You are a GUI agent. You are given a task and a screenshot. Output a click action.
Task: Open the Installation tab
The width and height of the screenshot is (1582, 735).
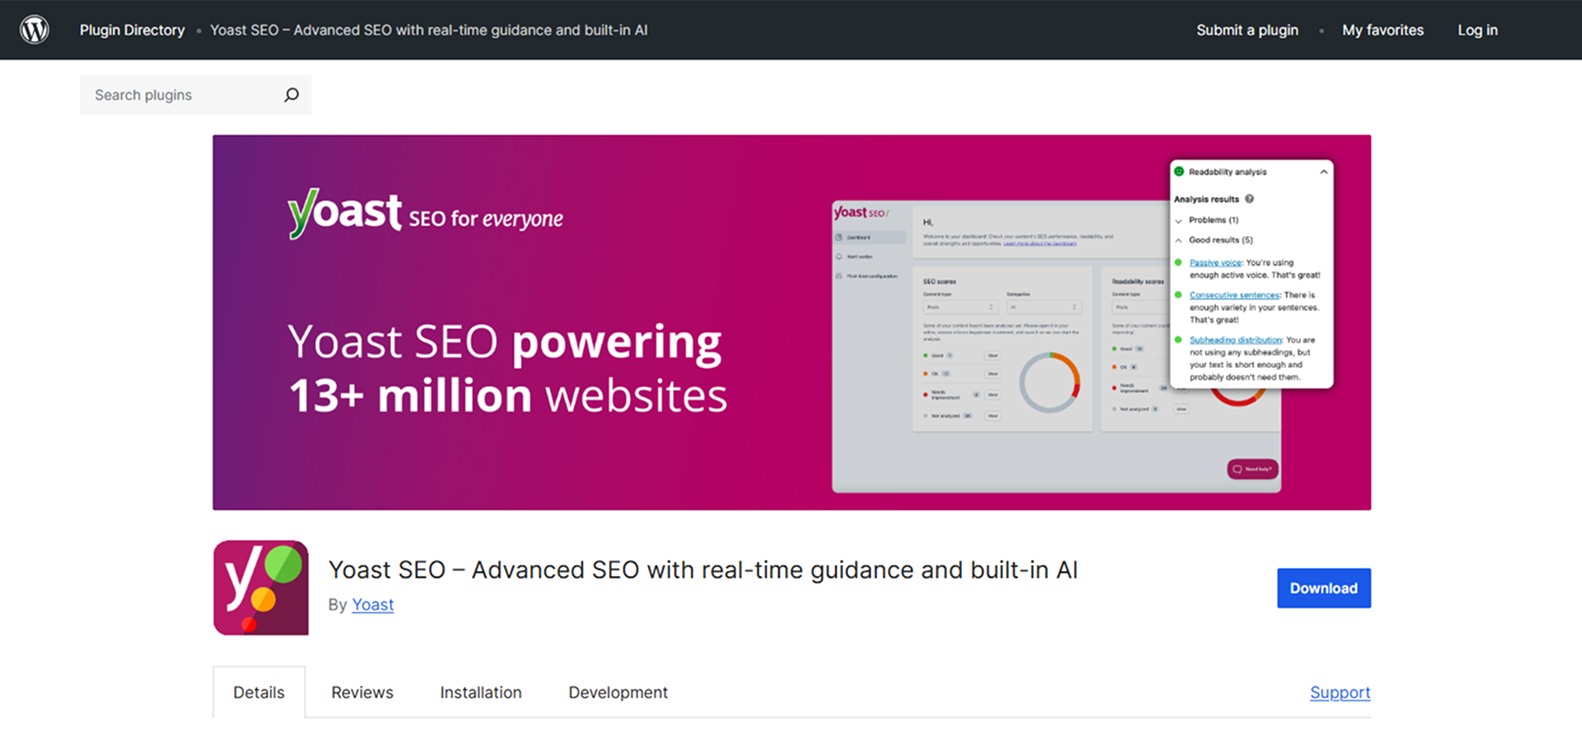(x=480, y=692)
